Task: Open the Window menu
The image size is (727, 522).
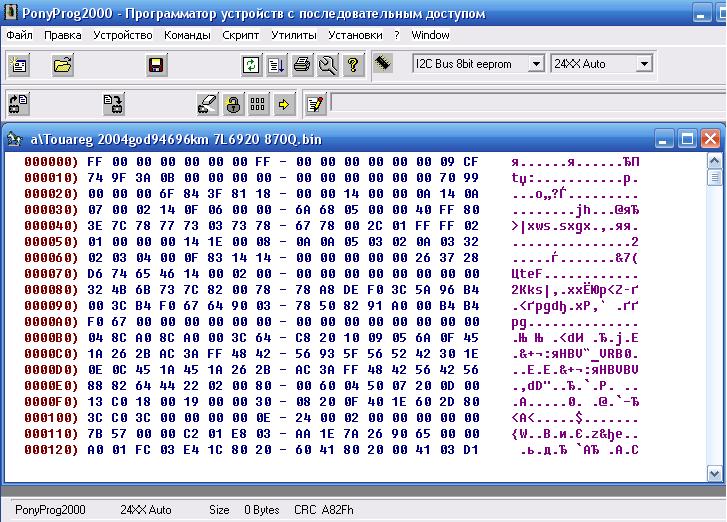Action: click(430, 35)
